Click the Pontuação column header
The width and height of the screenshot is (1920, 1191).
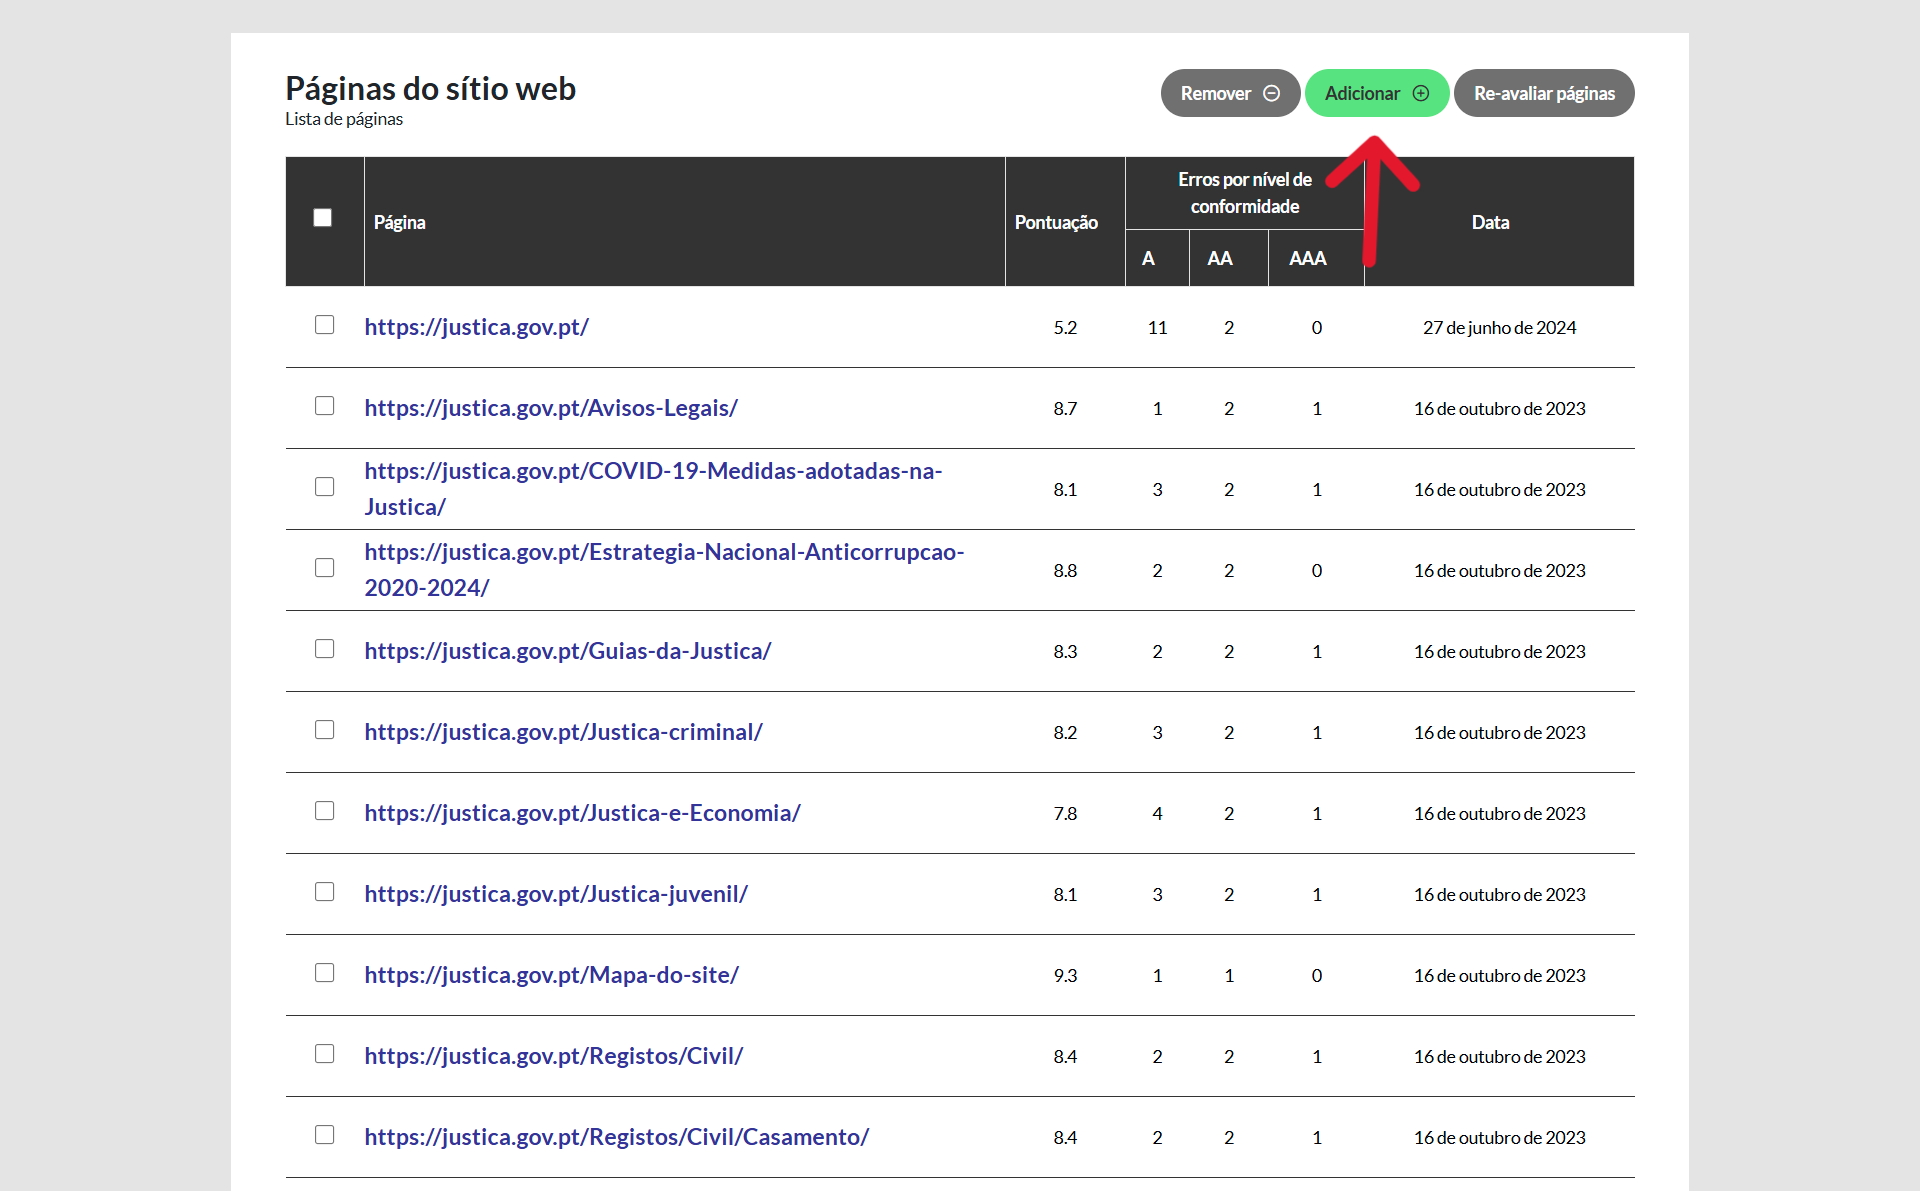[1056, 222]
